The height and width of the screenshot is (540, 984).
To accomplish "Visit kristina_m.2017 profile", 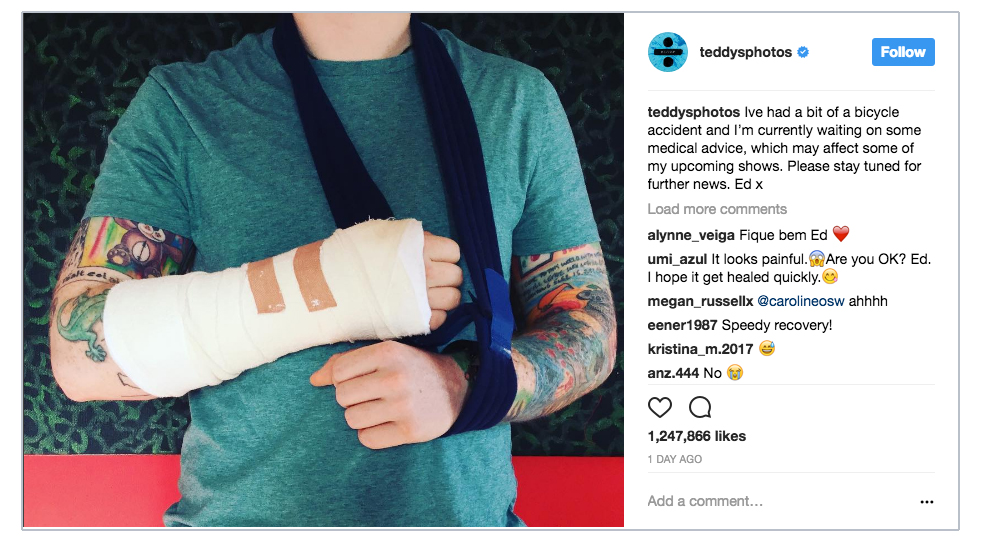I will tap(700, 349).
